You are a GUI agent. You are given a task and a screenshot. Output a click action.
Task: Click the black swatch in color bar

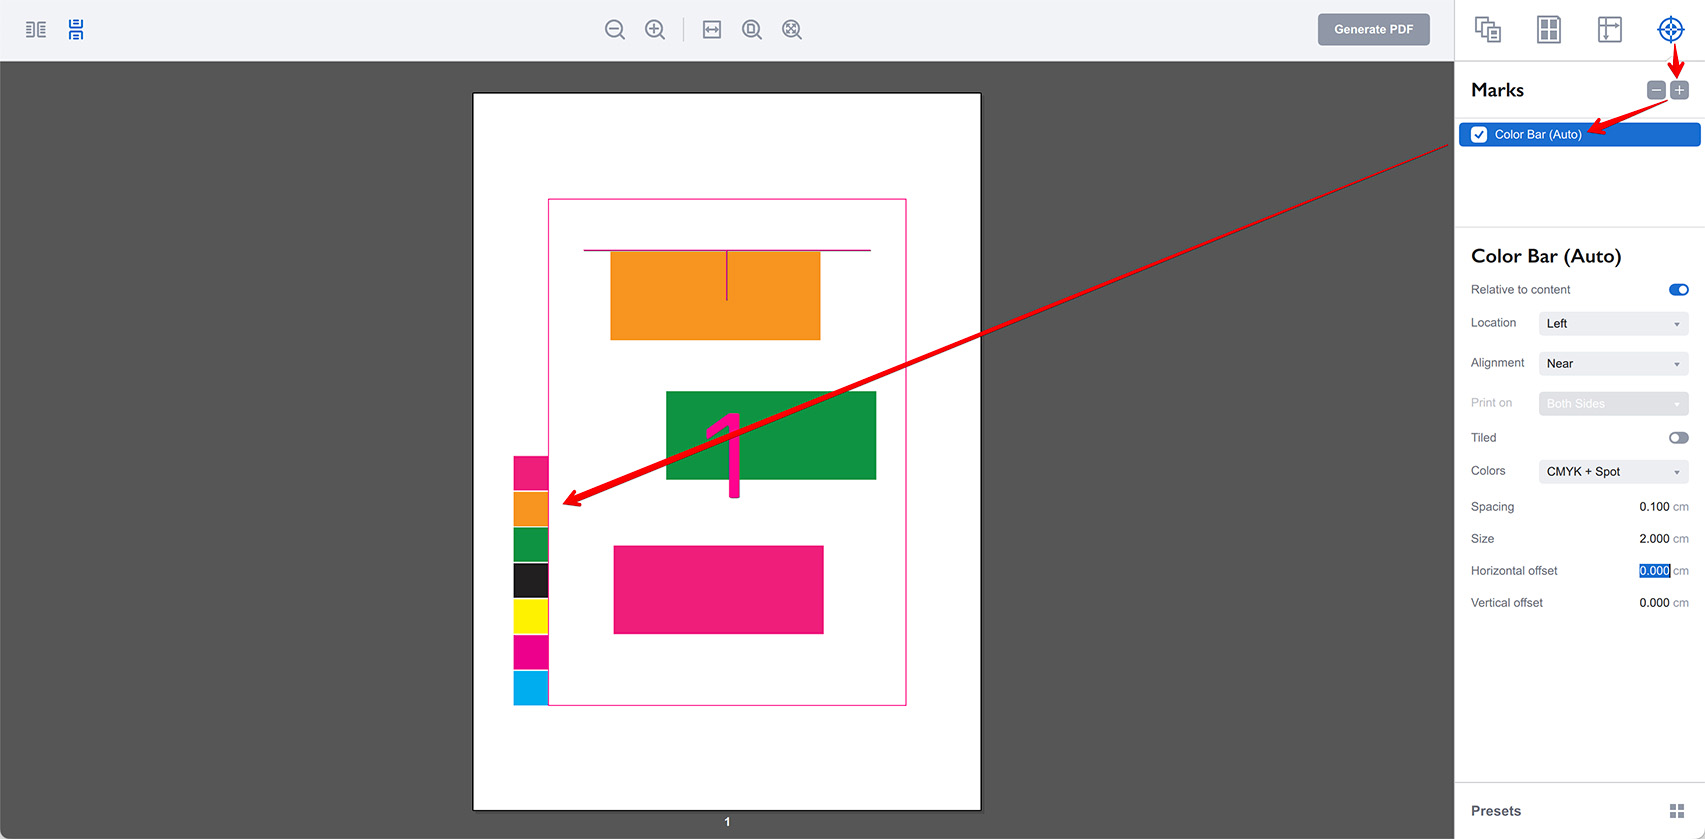click(531, 581)
